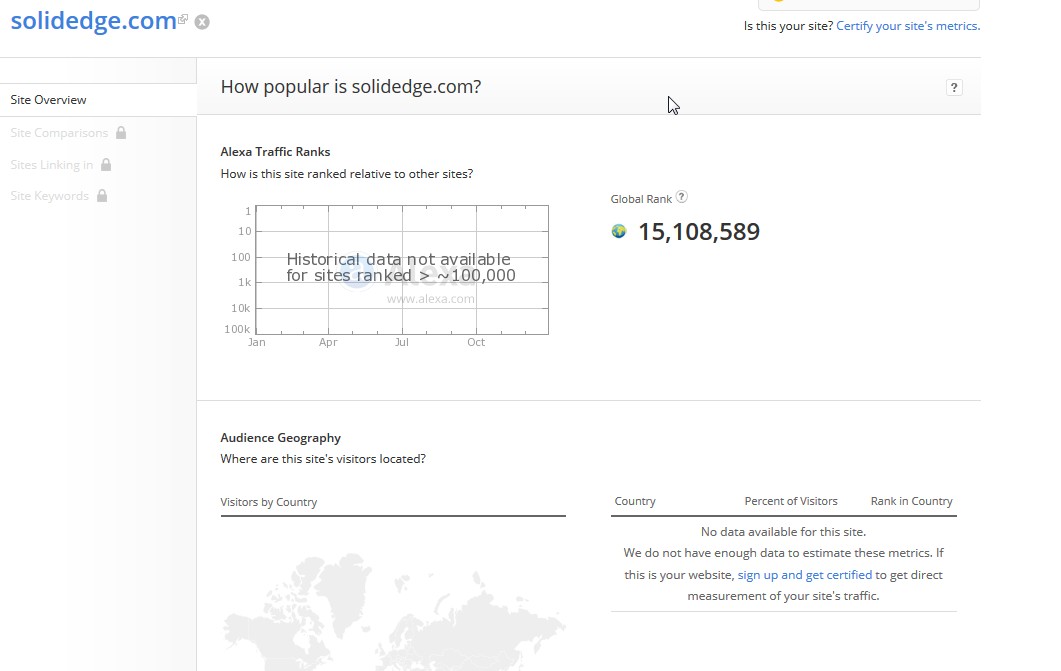Click the Country column header
1061x671 pixels.
coord(635,501)
